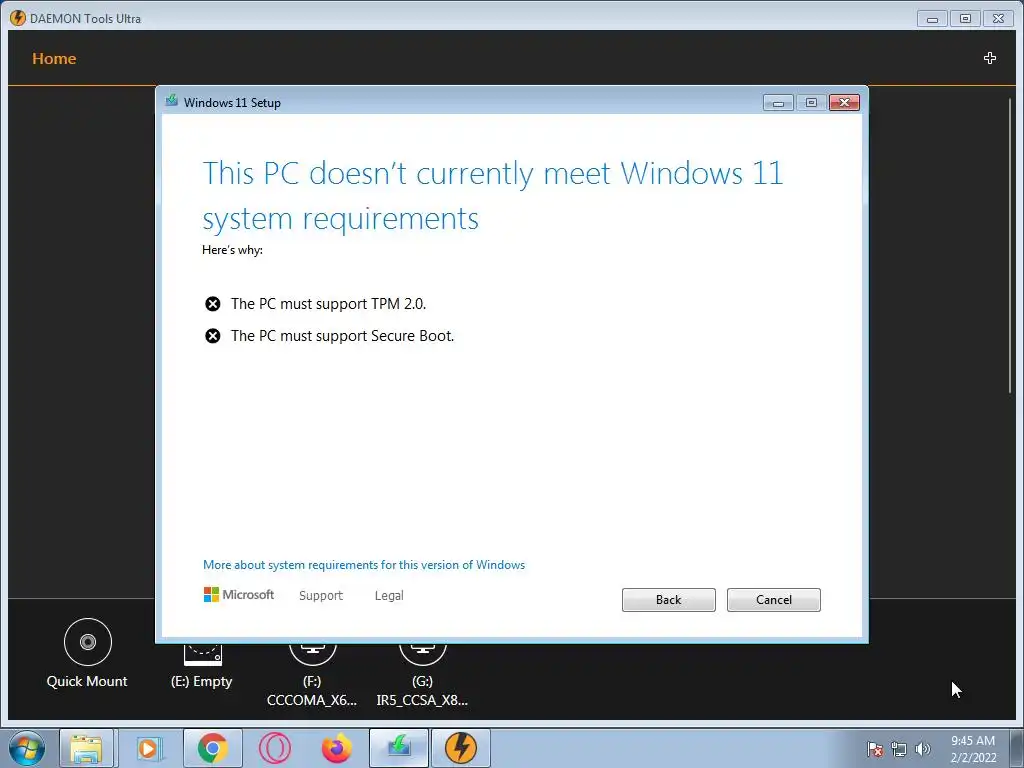Click the volume speaker tray icon
The height and width of the screenshot is (768, 1024).
click(922, 749)
